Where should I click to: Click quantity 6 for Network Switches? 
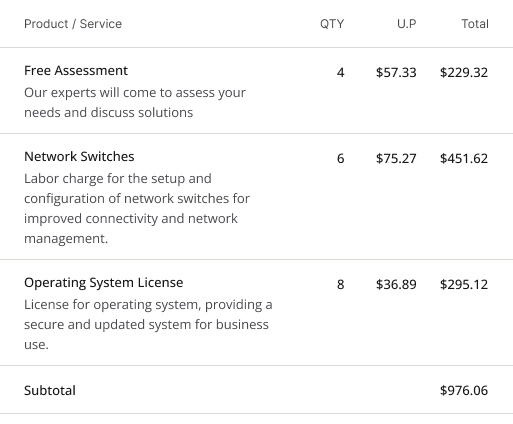pos(340,159)
